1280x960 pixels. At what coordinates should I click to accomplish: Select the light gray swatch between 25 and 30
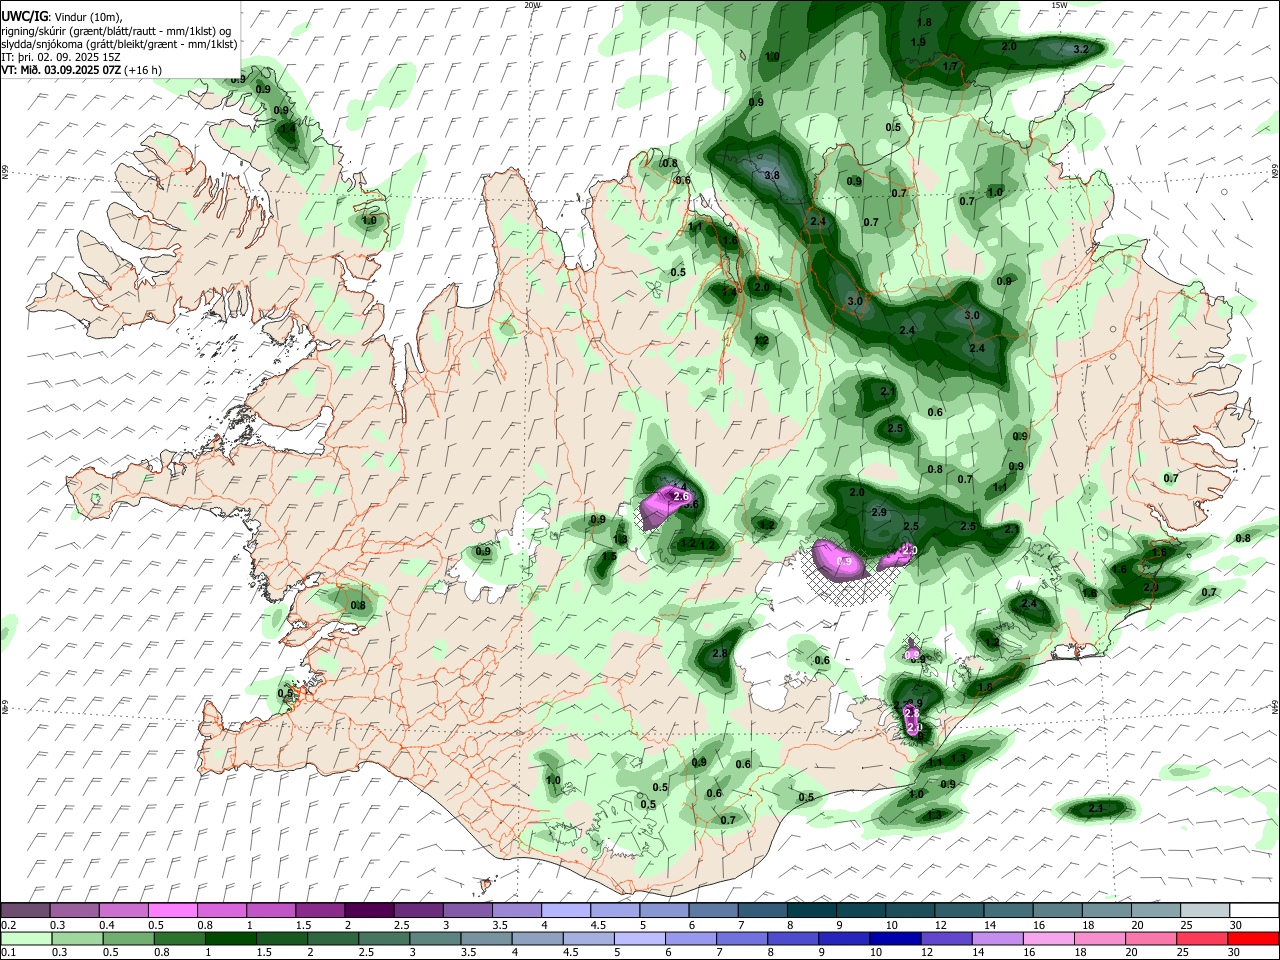1204,911
